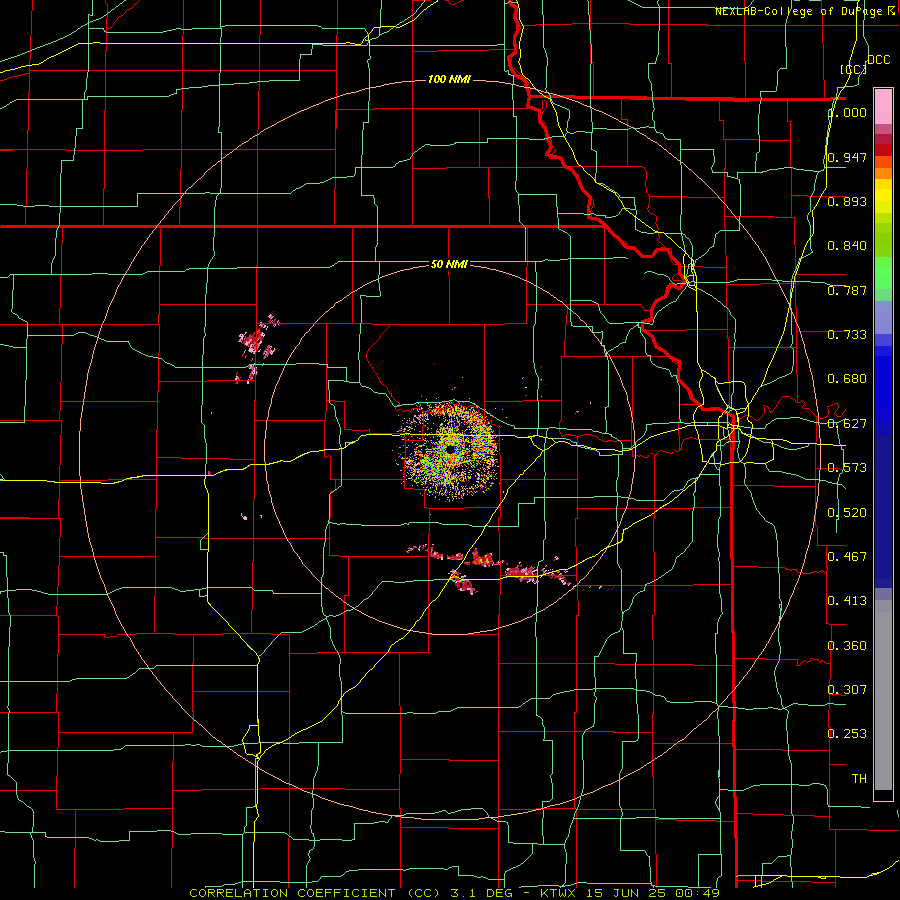Click the NEXLAB-College of DuPage credit text
The width and height of the screenshot is (900, 900).
tap(805, 11)
